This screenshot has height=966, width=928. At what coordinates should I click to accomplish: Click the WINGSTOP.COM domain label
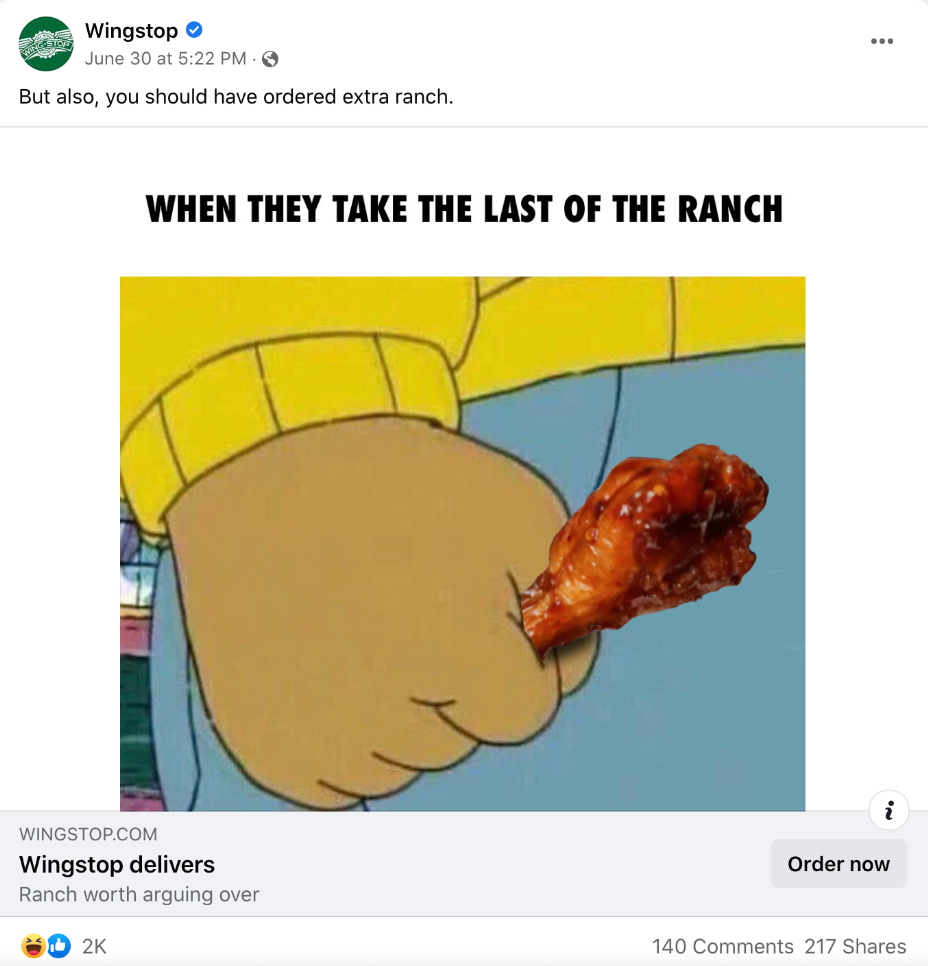[88, 834]
